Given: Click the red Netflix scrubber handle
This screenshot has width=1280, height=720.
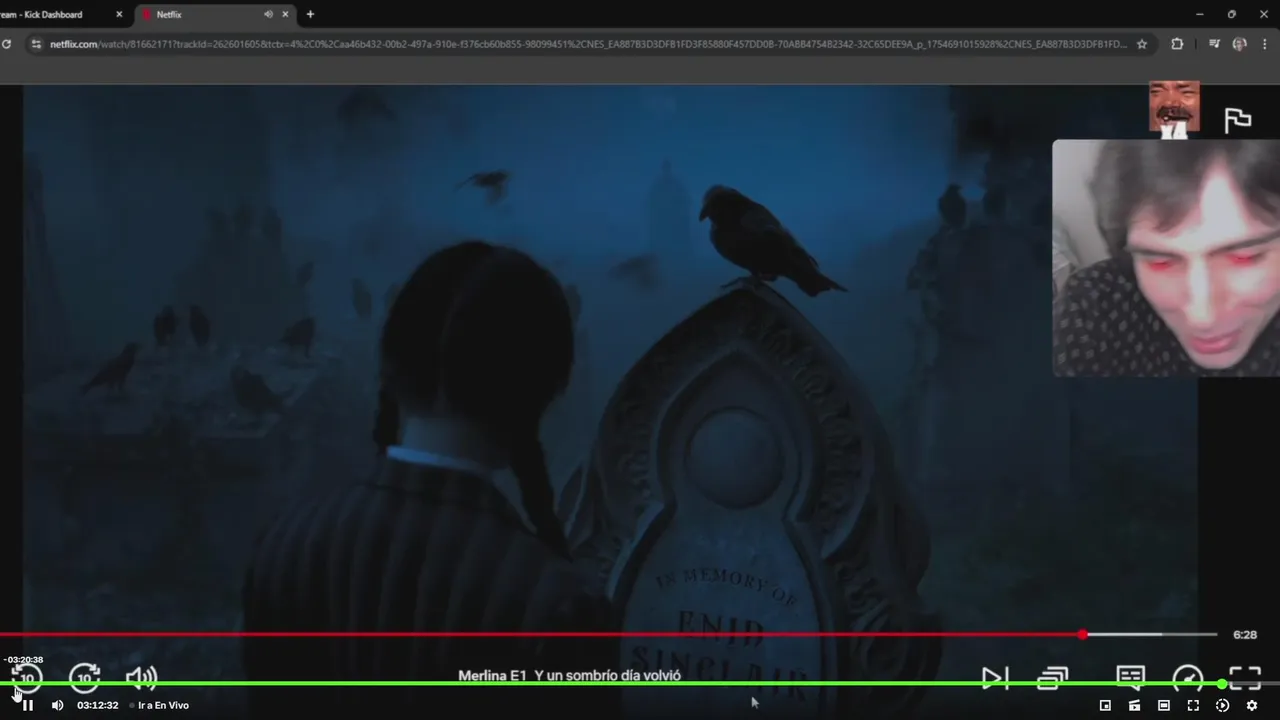Looking at the screenshot, I should 1083,634.
